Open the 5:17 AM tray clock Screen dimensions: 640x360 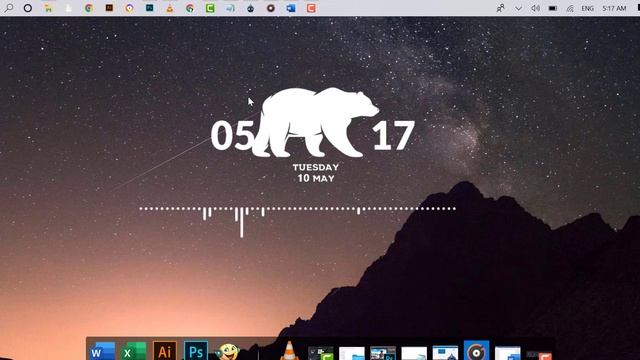[614, 8]
